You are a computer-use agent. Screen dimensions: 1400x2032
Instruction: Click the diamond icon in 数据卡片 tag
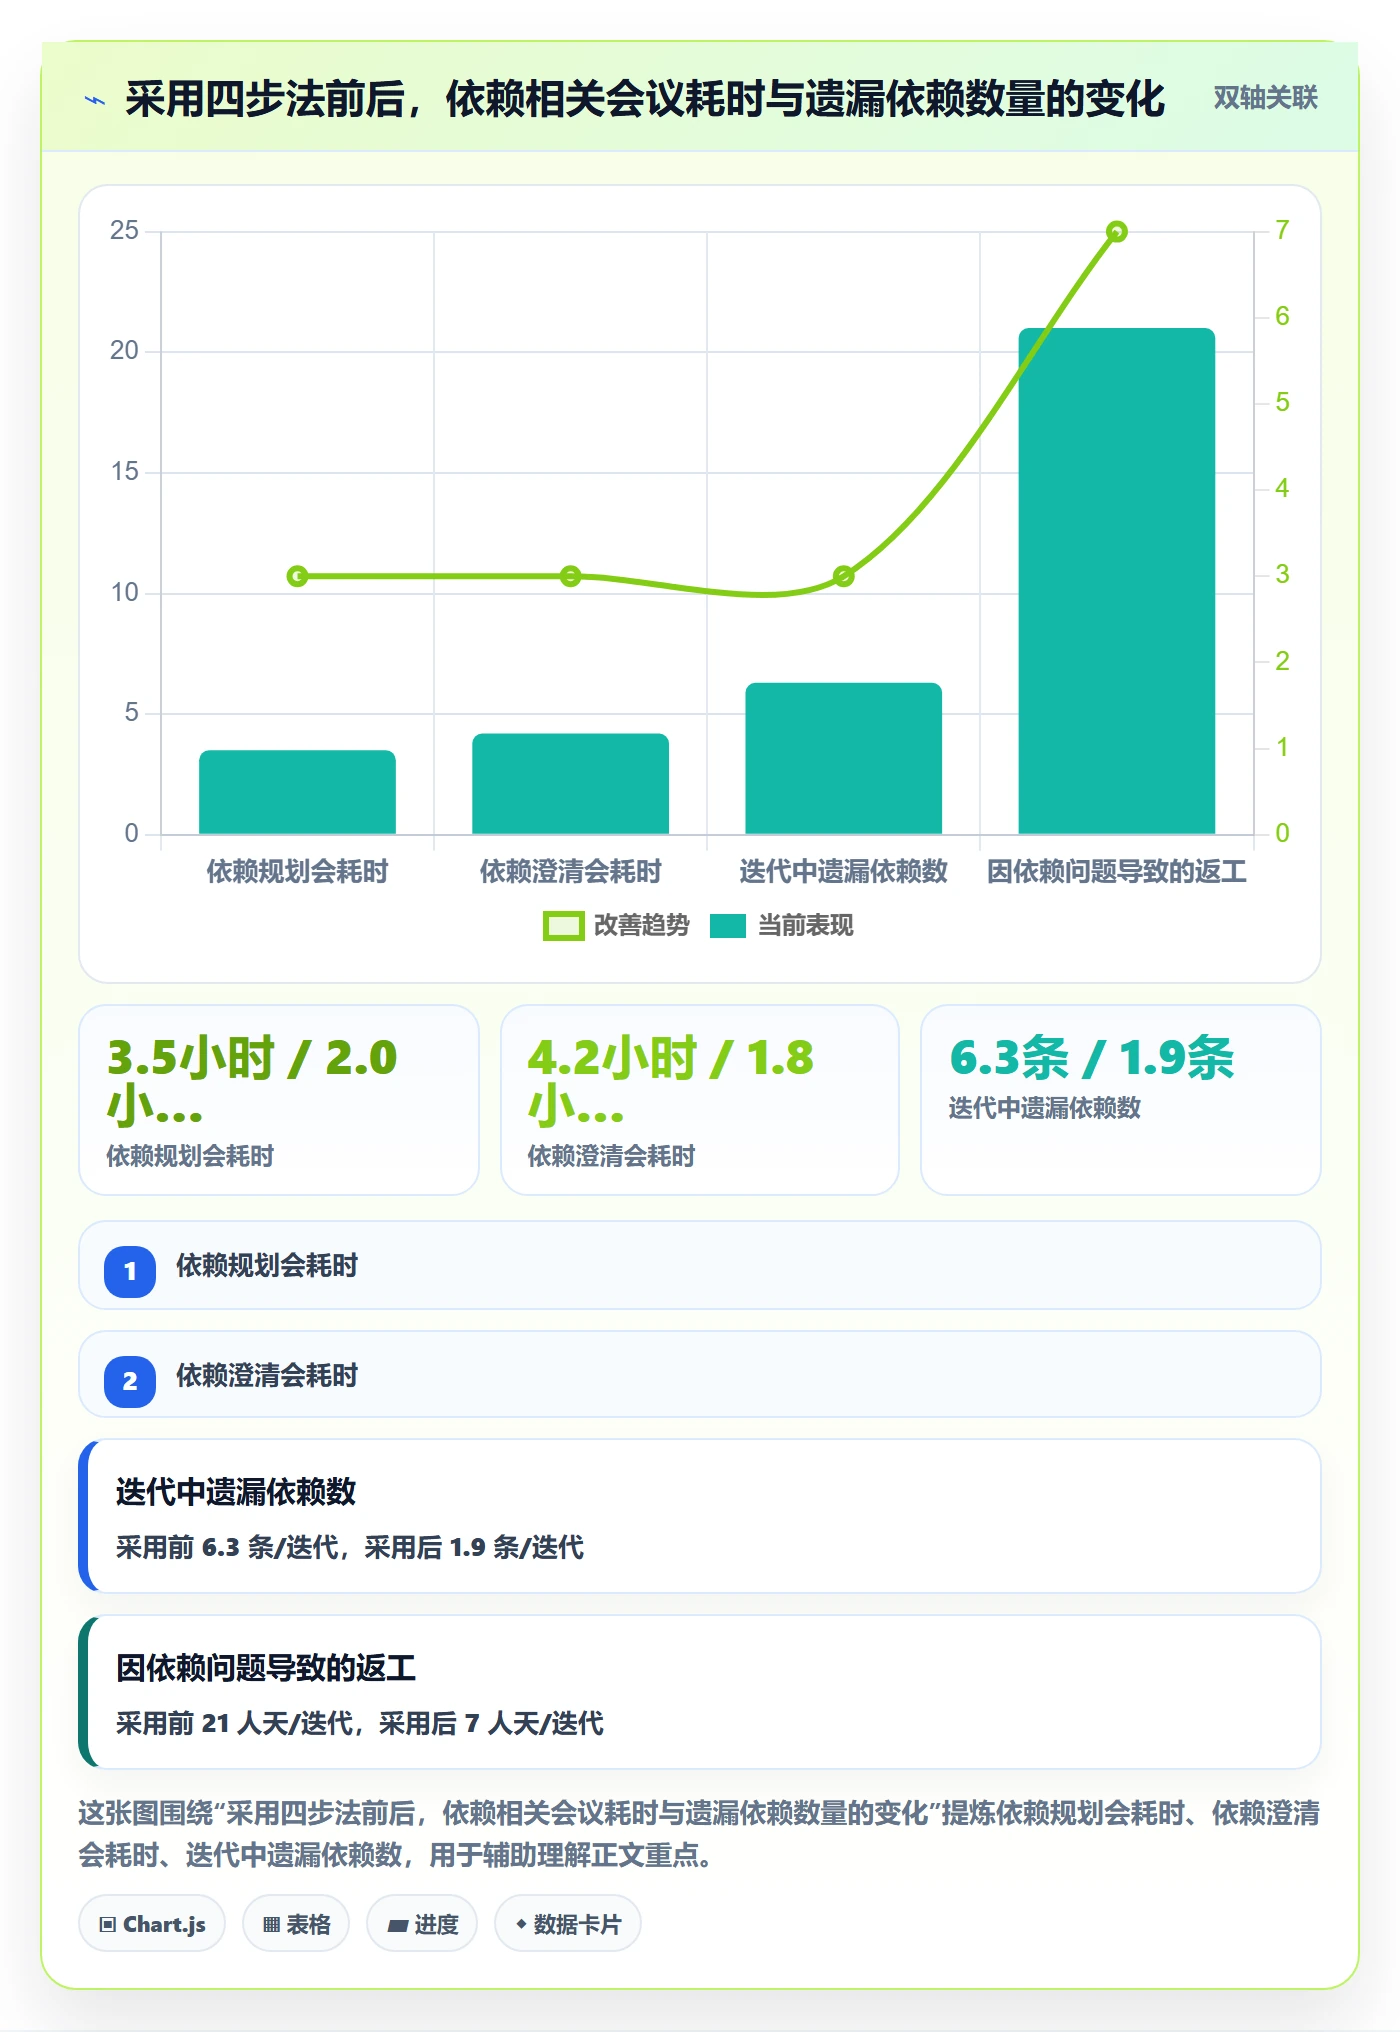click(x=521, y=1924)
